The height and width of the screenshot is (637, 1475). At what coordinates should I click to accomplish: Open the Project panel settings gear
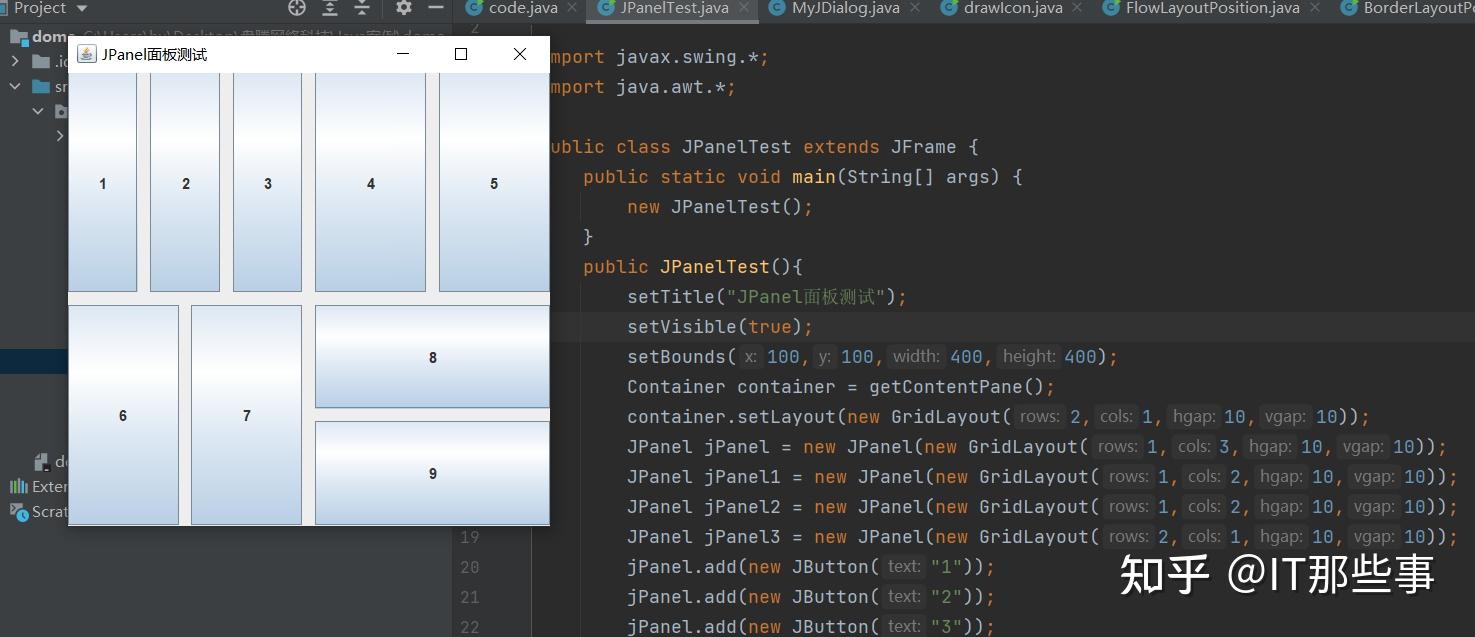(x=404, y=9)
